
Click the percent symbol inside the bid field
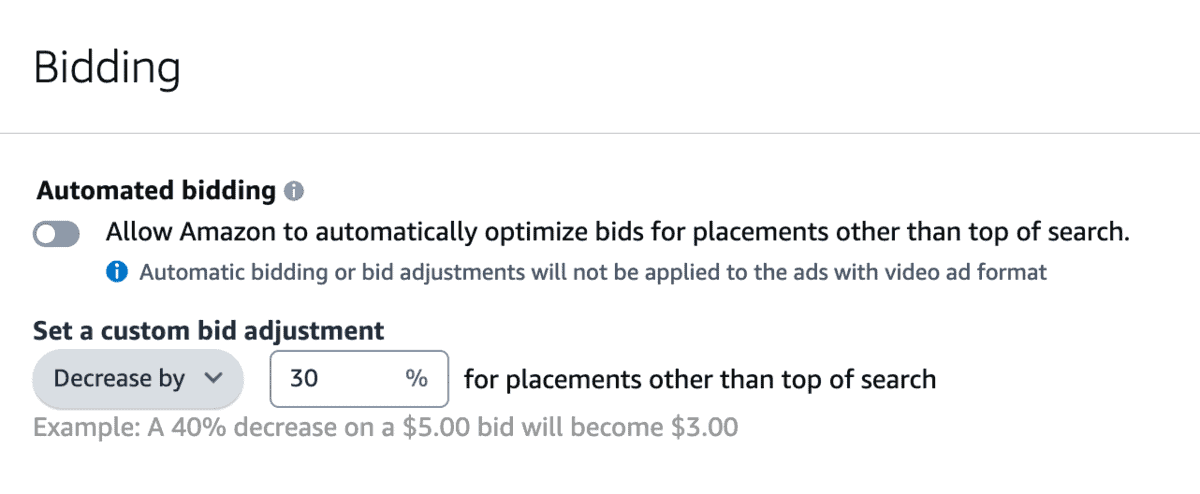[x=415, y=379]
